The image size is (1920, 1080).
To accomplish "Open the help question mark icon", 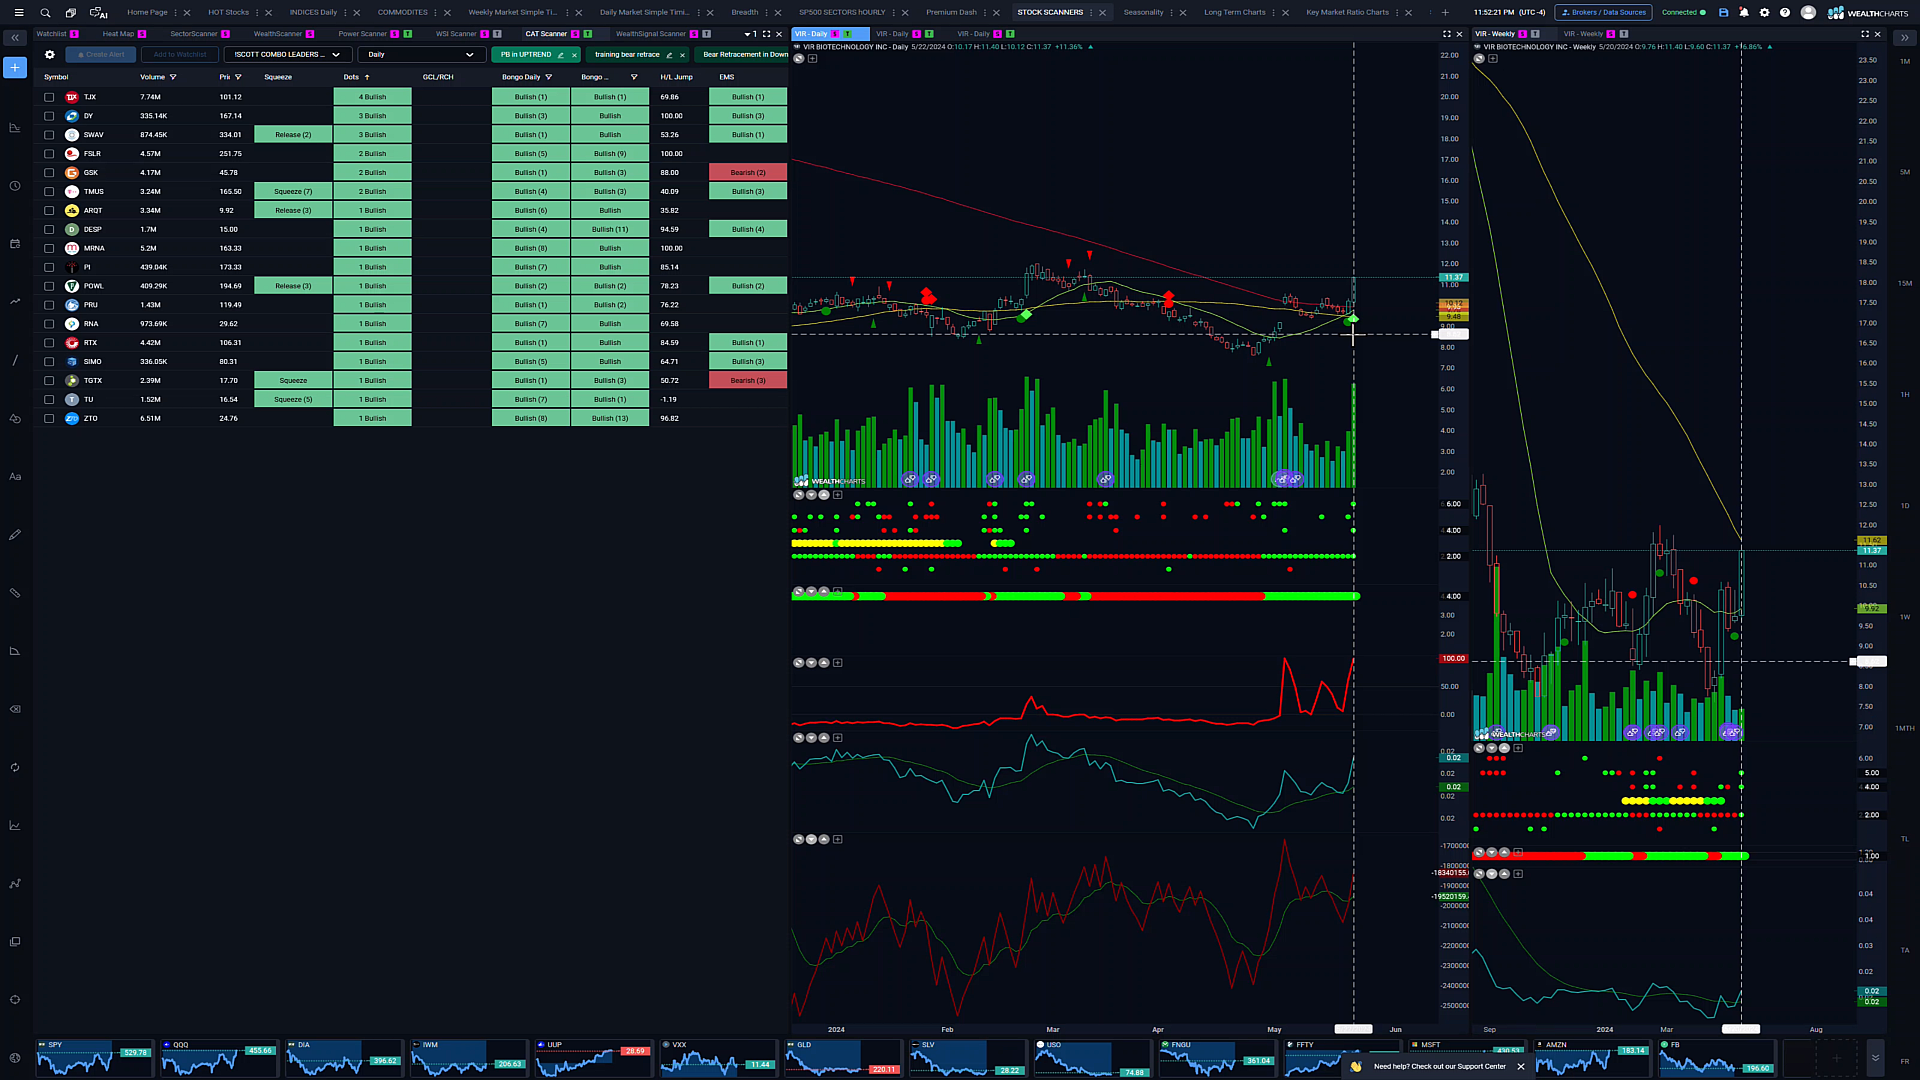I will [1785, 12].
